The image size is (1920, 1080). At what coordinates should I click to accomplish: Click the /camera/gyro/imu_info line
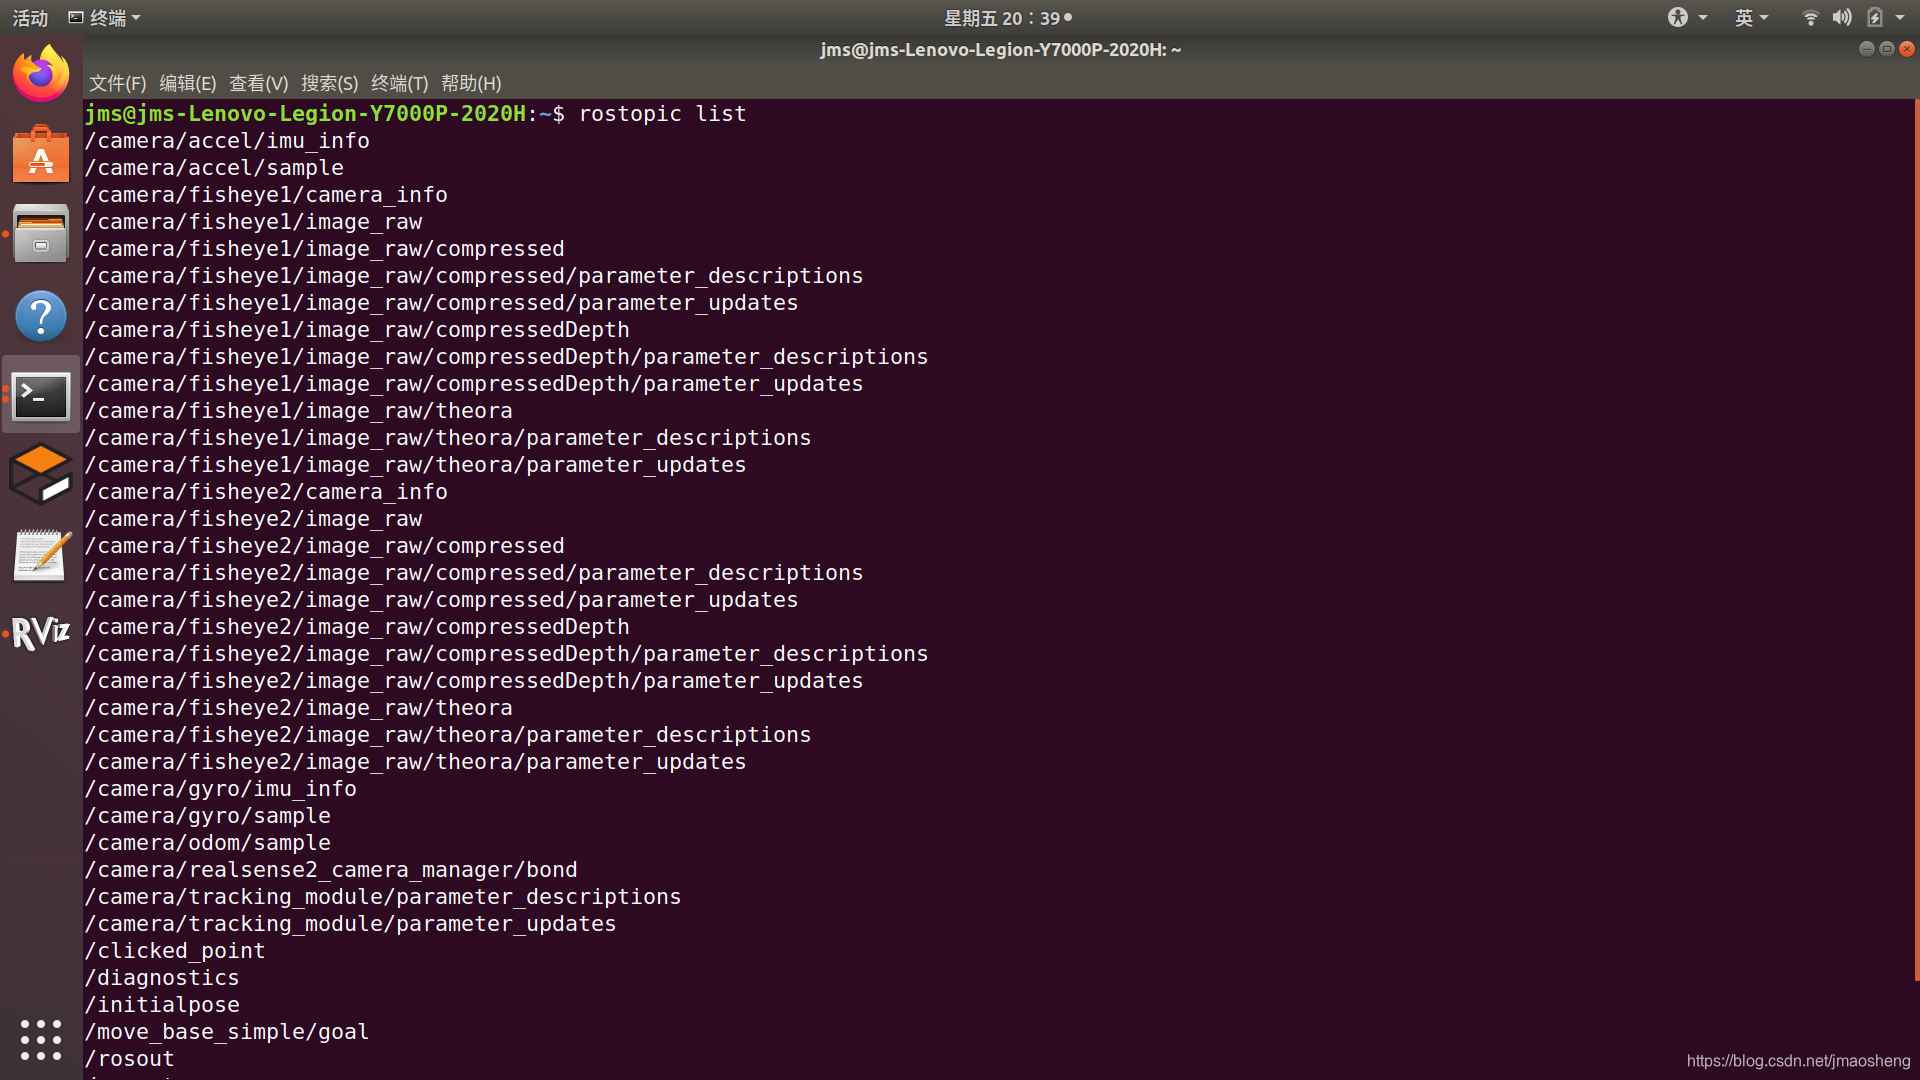[x=220, y=788]
